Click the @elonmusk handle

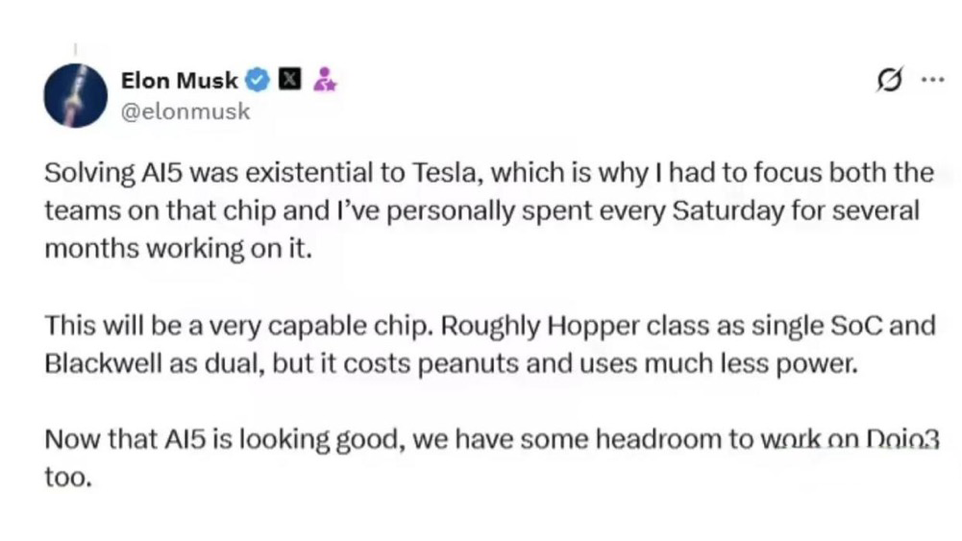tap(185, 112)
